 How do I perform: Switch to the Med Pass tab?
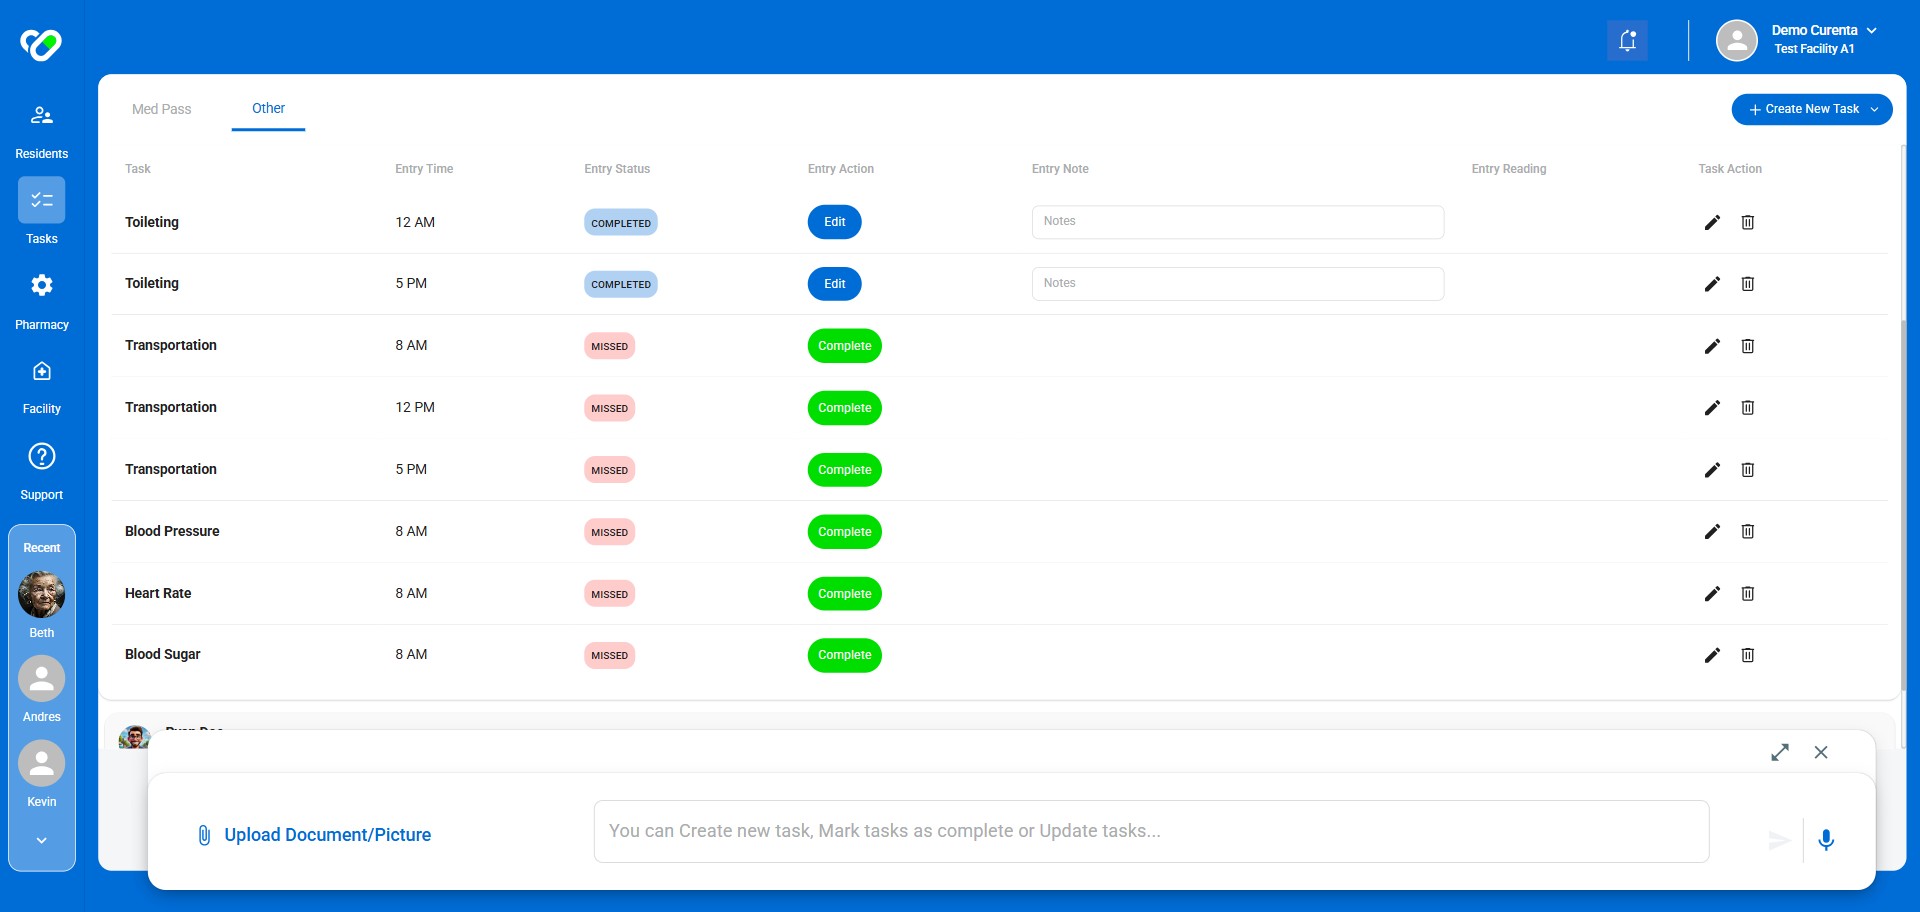coord(161,109)
